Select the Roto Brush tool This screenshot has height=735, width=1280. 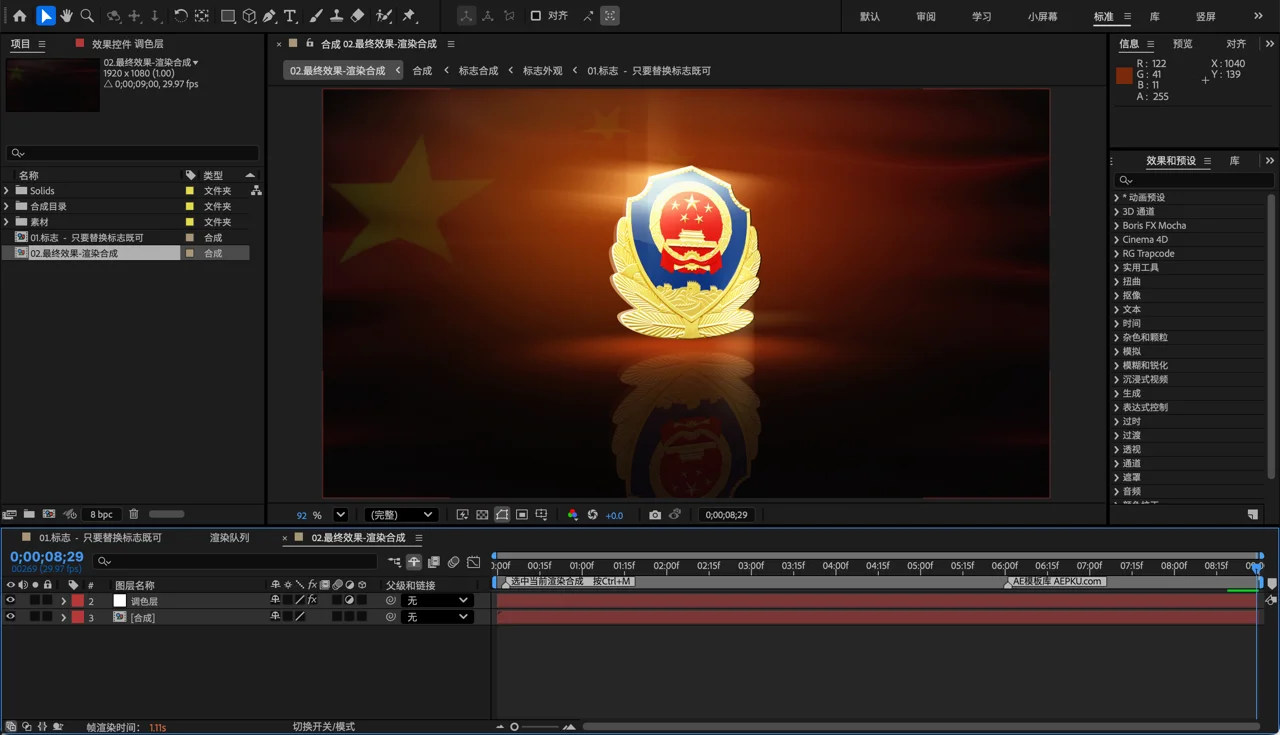pos(384,16)
